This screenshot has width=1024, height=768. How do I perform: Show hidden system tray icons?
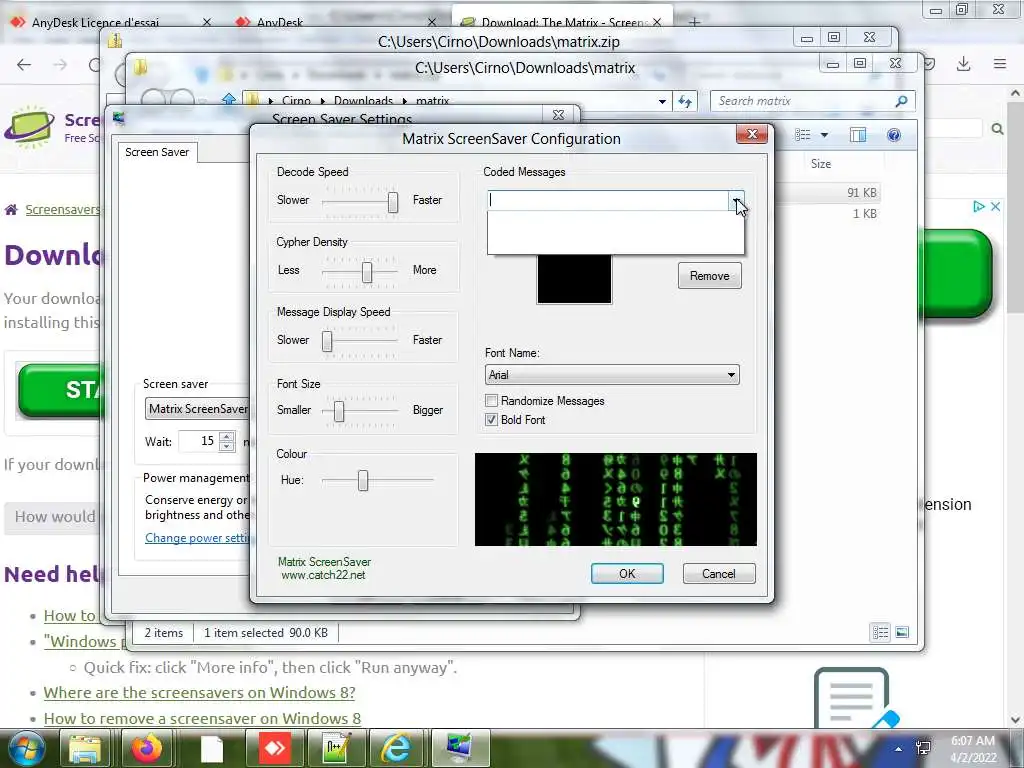(x=899, y=749)
